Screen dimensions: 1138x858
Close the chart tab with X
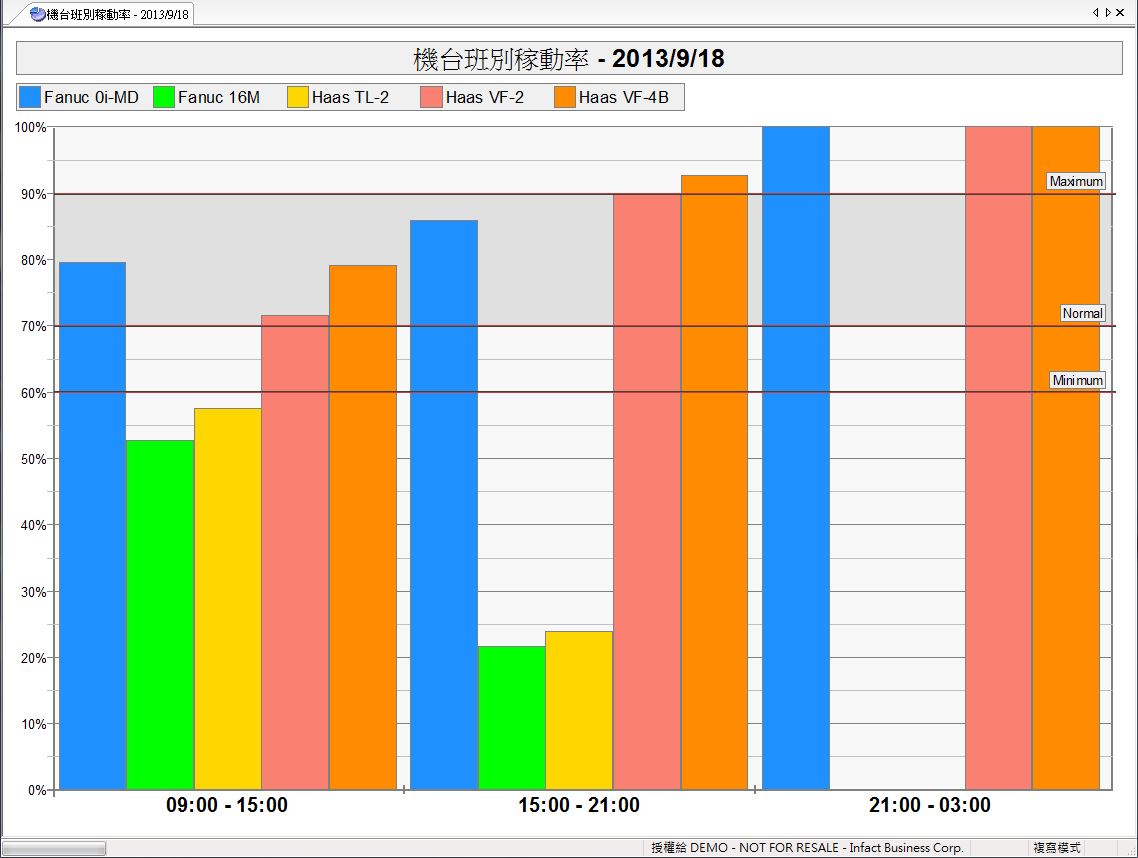(x=1121, y=12)
